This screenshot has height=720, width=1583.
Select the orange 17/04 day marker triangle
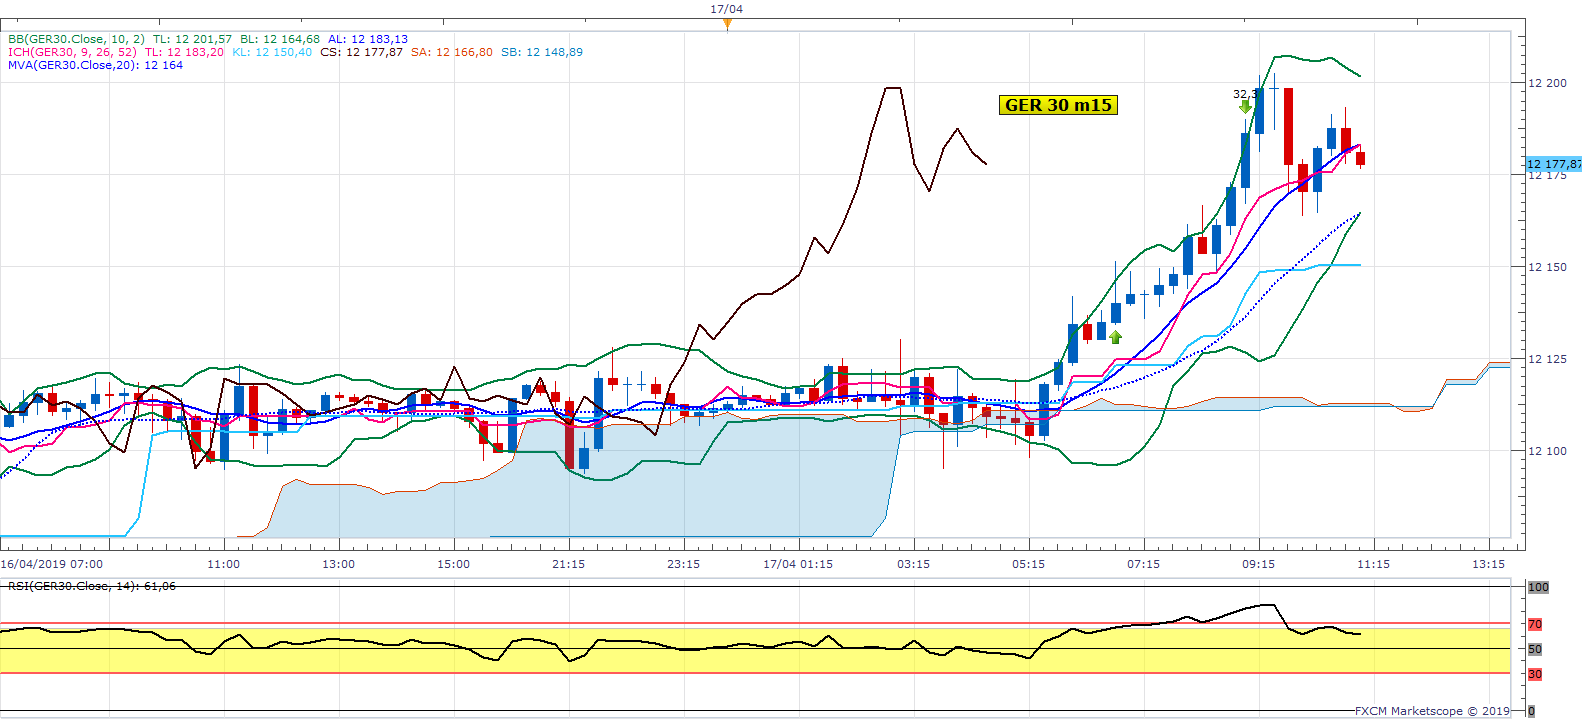[727, 24]
